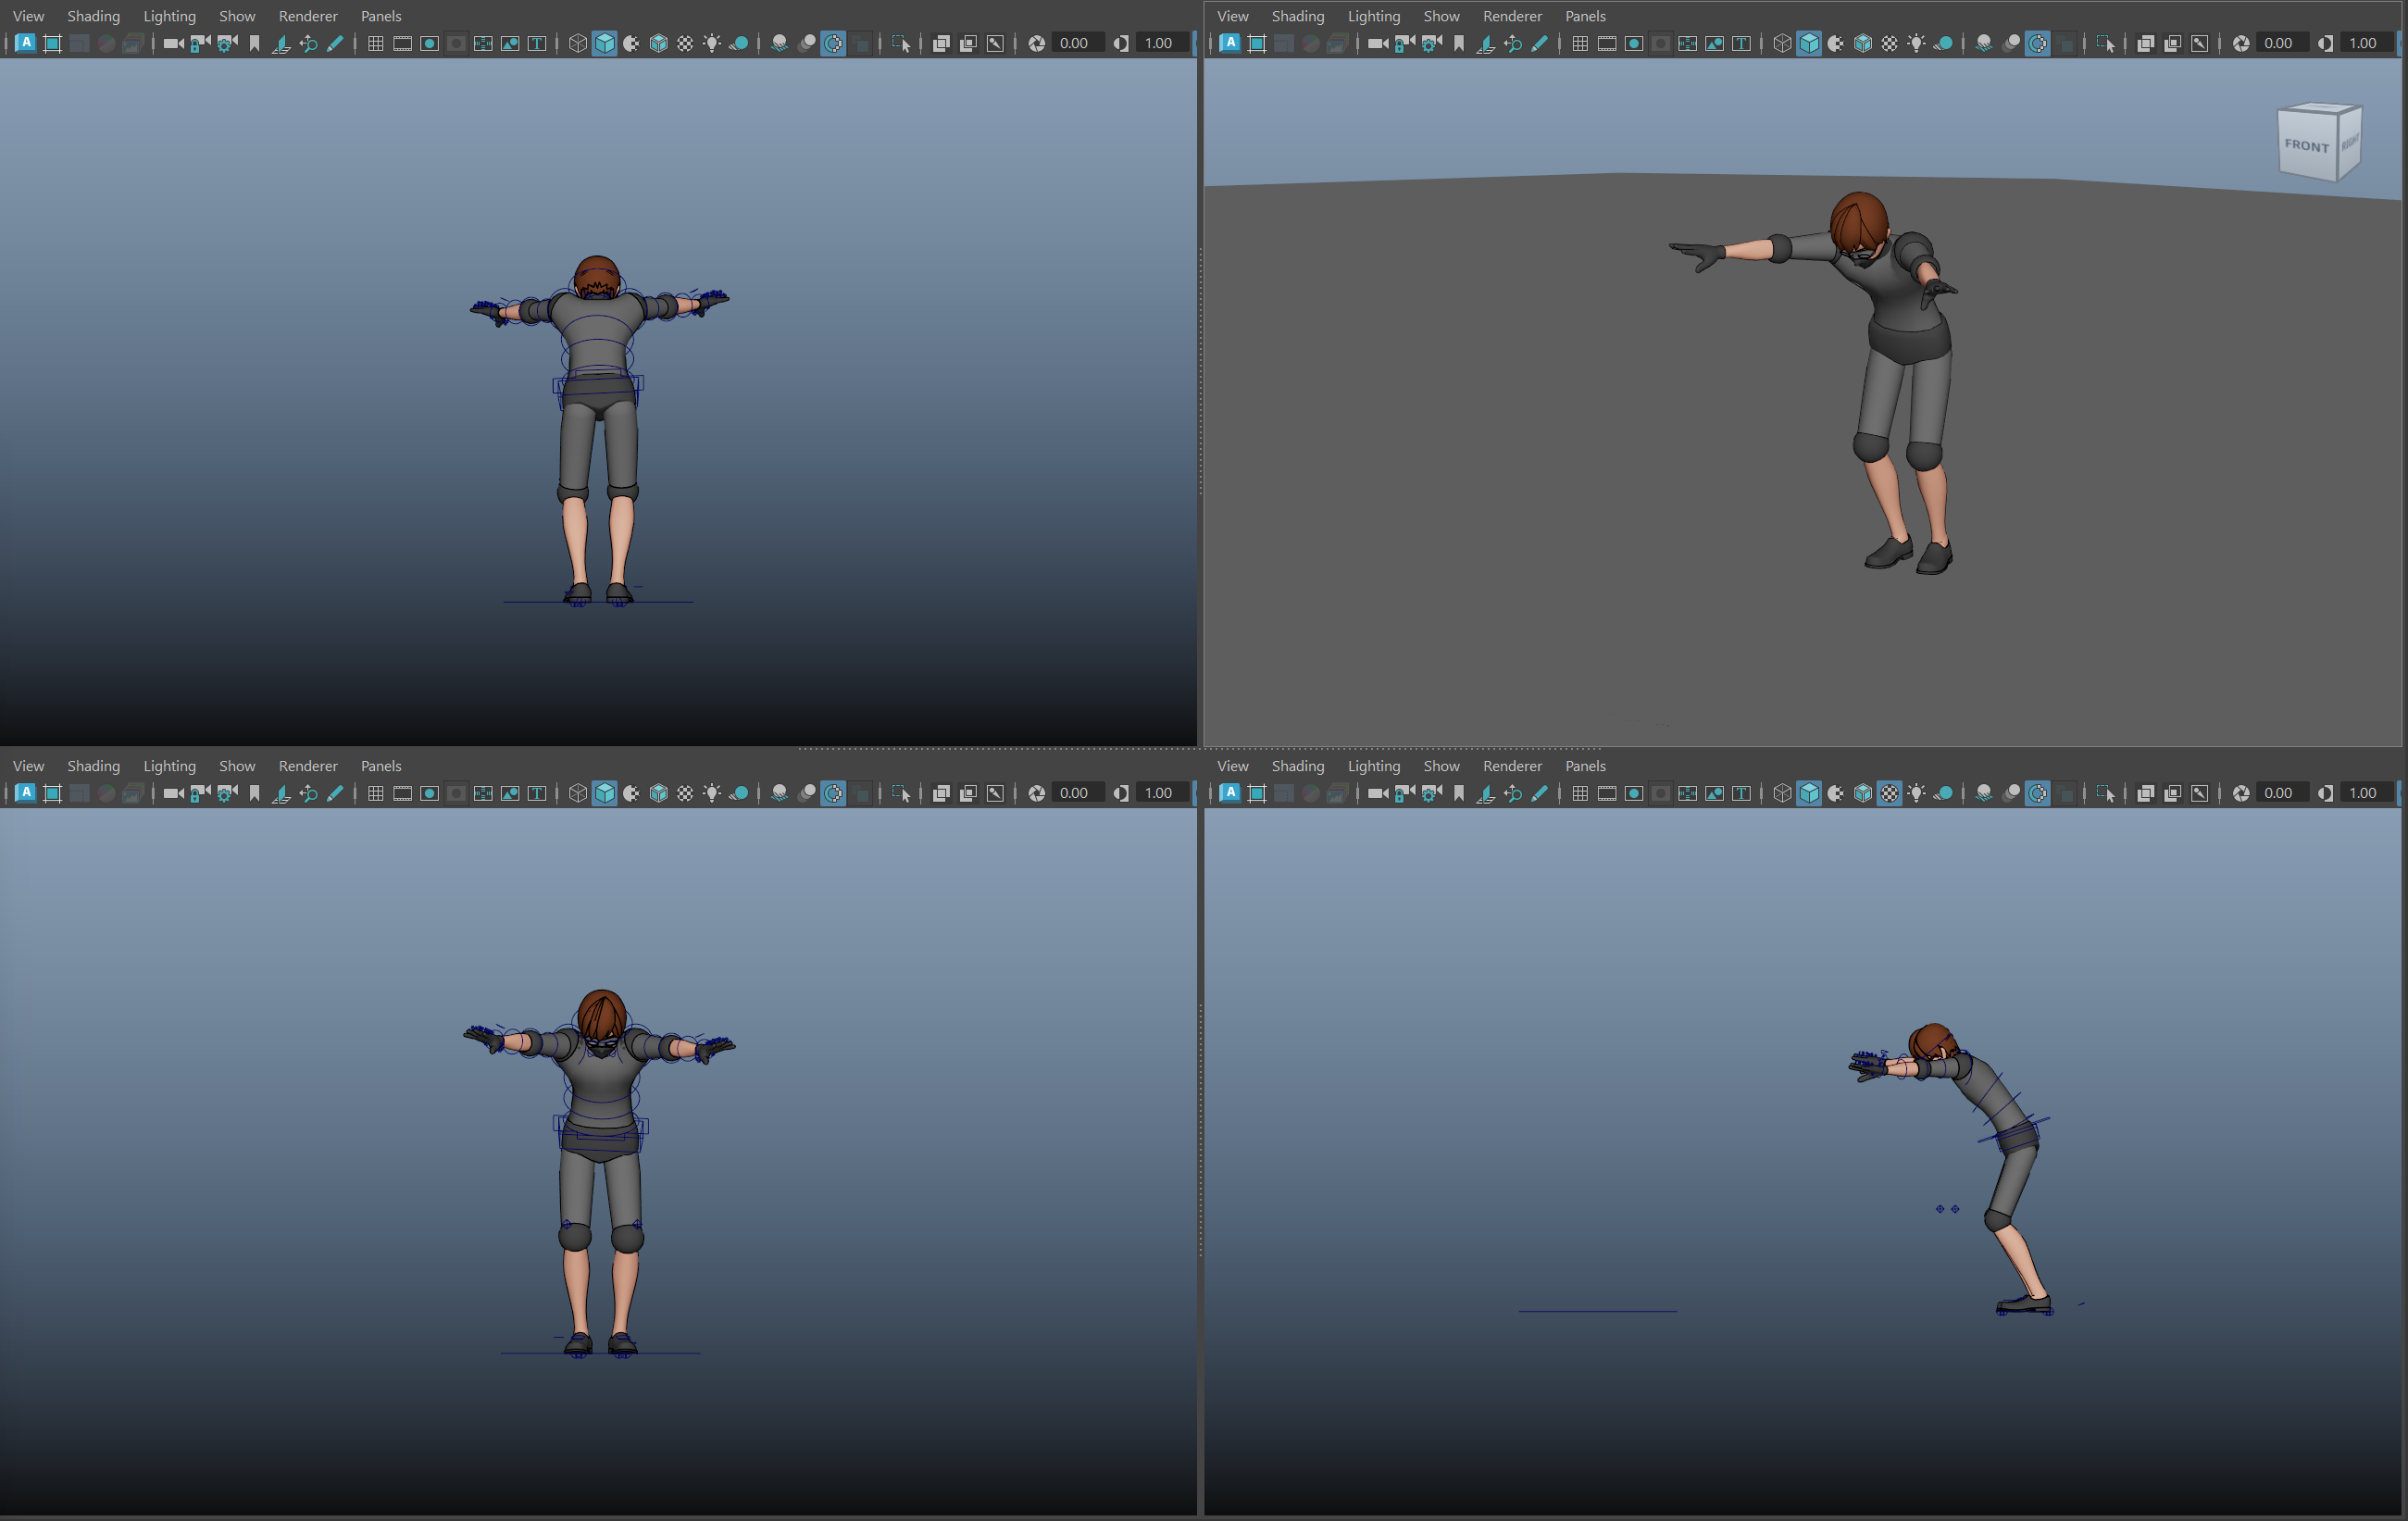Click Bookmarks icon in top-left panel
2408x1521 pixels.
tap(254, 43)
